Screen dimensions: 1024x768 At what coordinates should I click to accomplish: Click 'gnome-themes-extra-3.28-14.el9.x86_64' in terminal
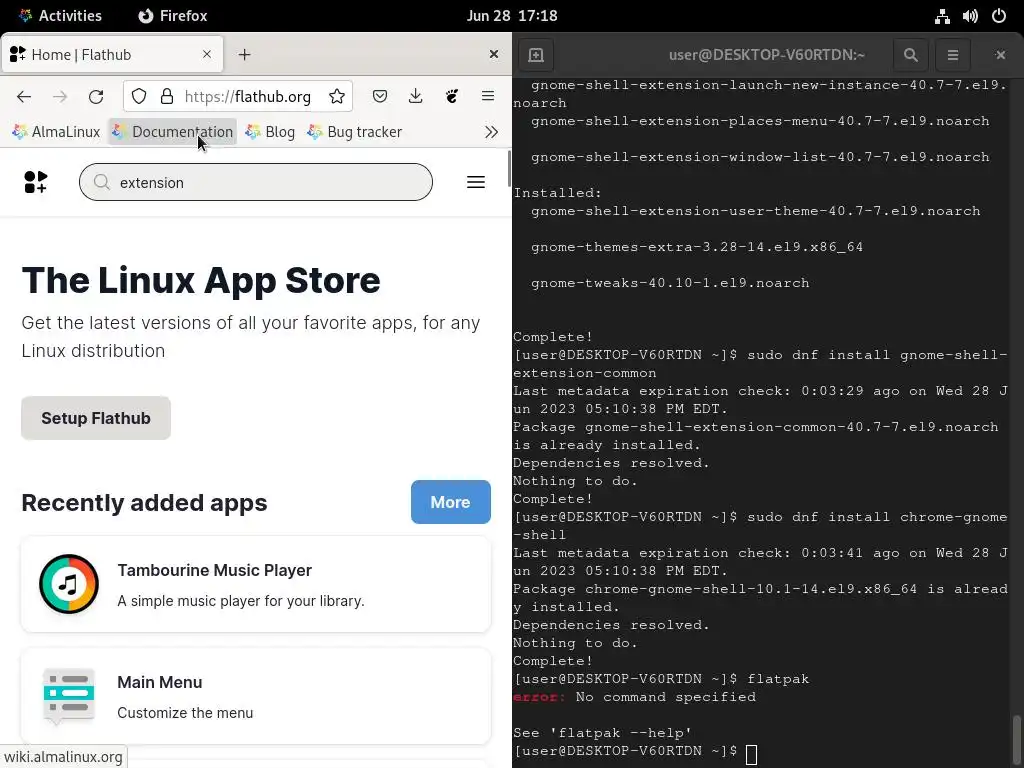697,247
